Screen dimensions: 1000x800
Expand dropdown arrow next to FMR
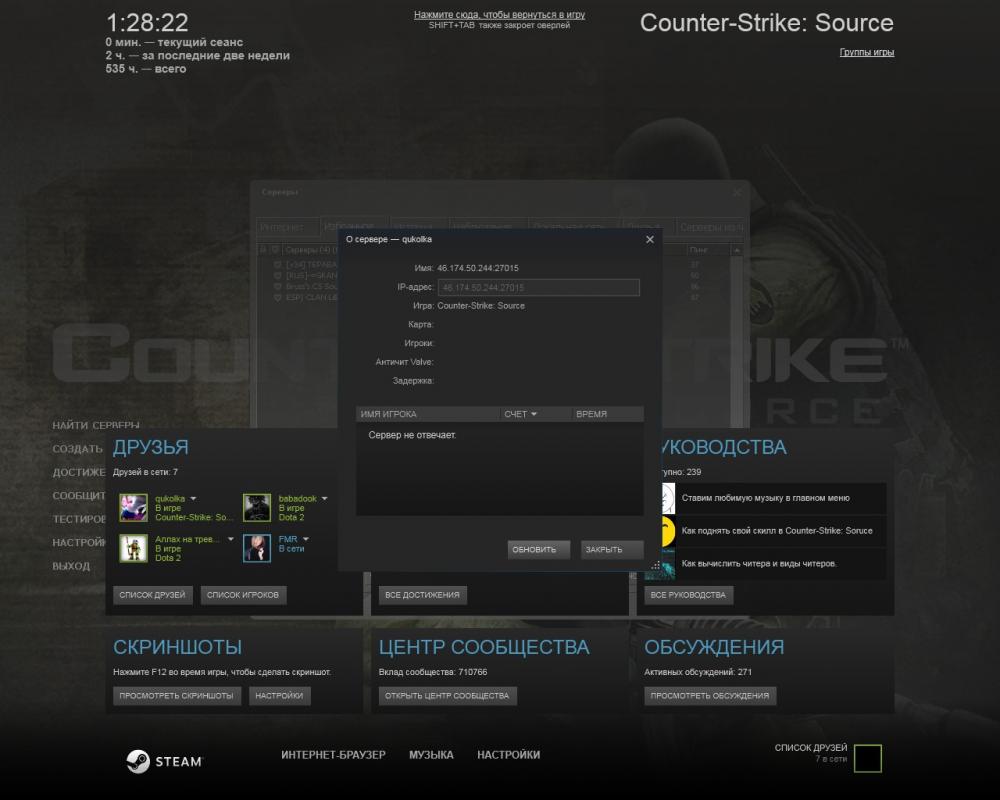coord(306,540)
